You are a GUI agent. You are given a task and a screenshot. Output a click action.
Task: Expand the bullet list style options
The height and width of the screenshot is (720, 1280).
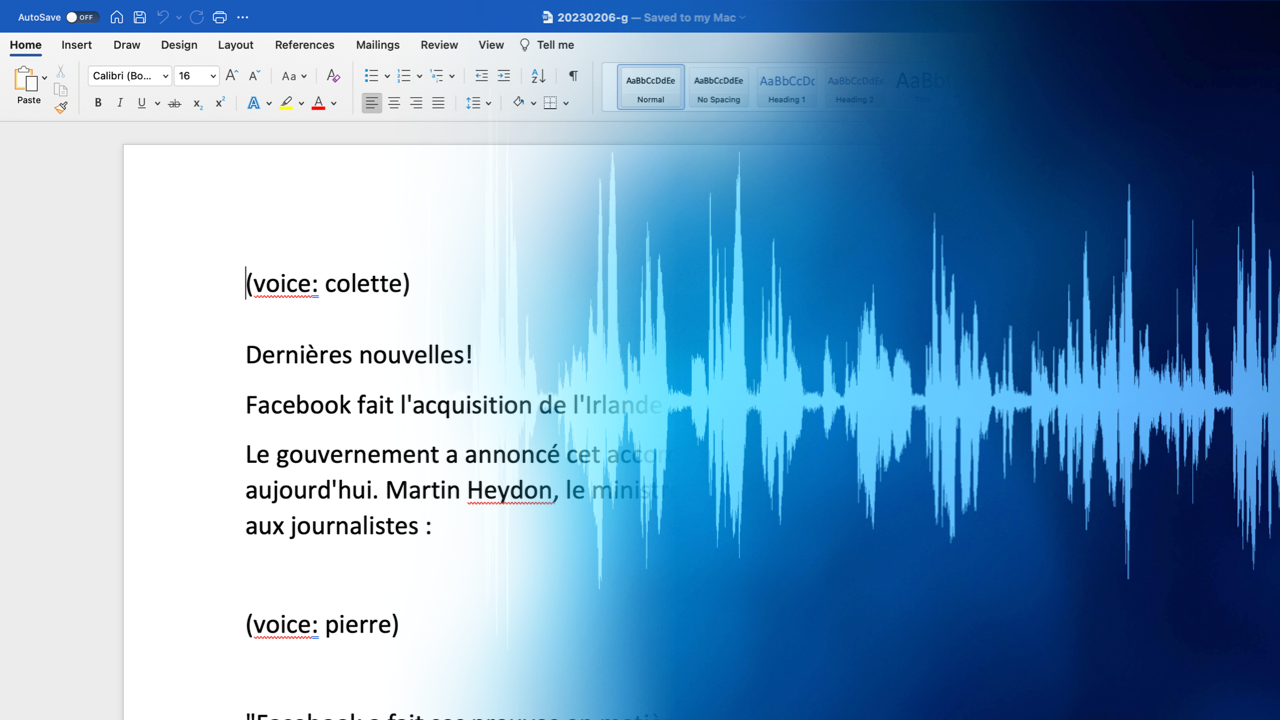[387, 76]
